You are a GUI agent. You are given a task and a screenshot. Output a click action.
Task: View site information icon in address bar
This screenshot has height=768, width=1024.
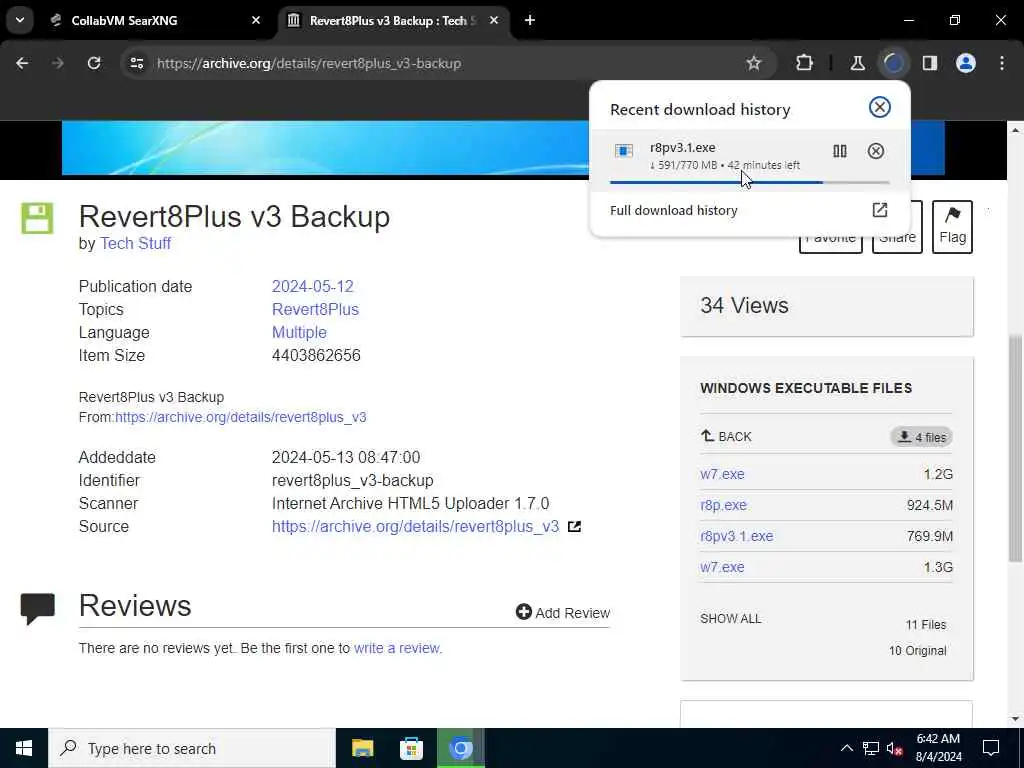[x=136, y=63]
